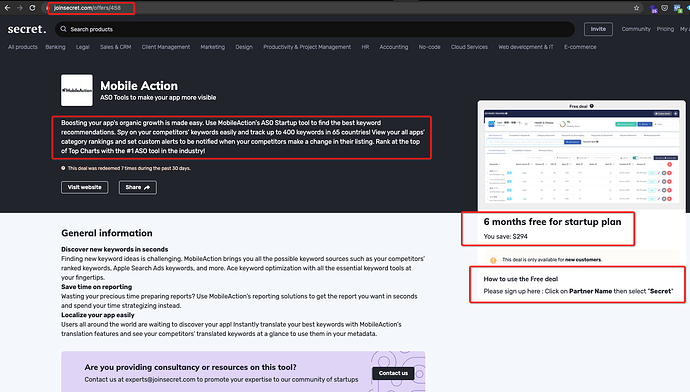Click the General information heading
This screenshot has width=690, height=392.
point(107,233)
